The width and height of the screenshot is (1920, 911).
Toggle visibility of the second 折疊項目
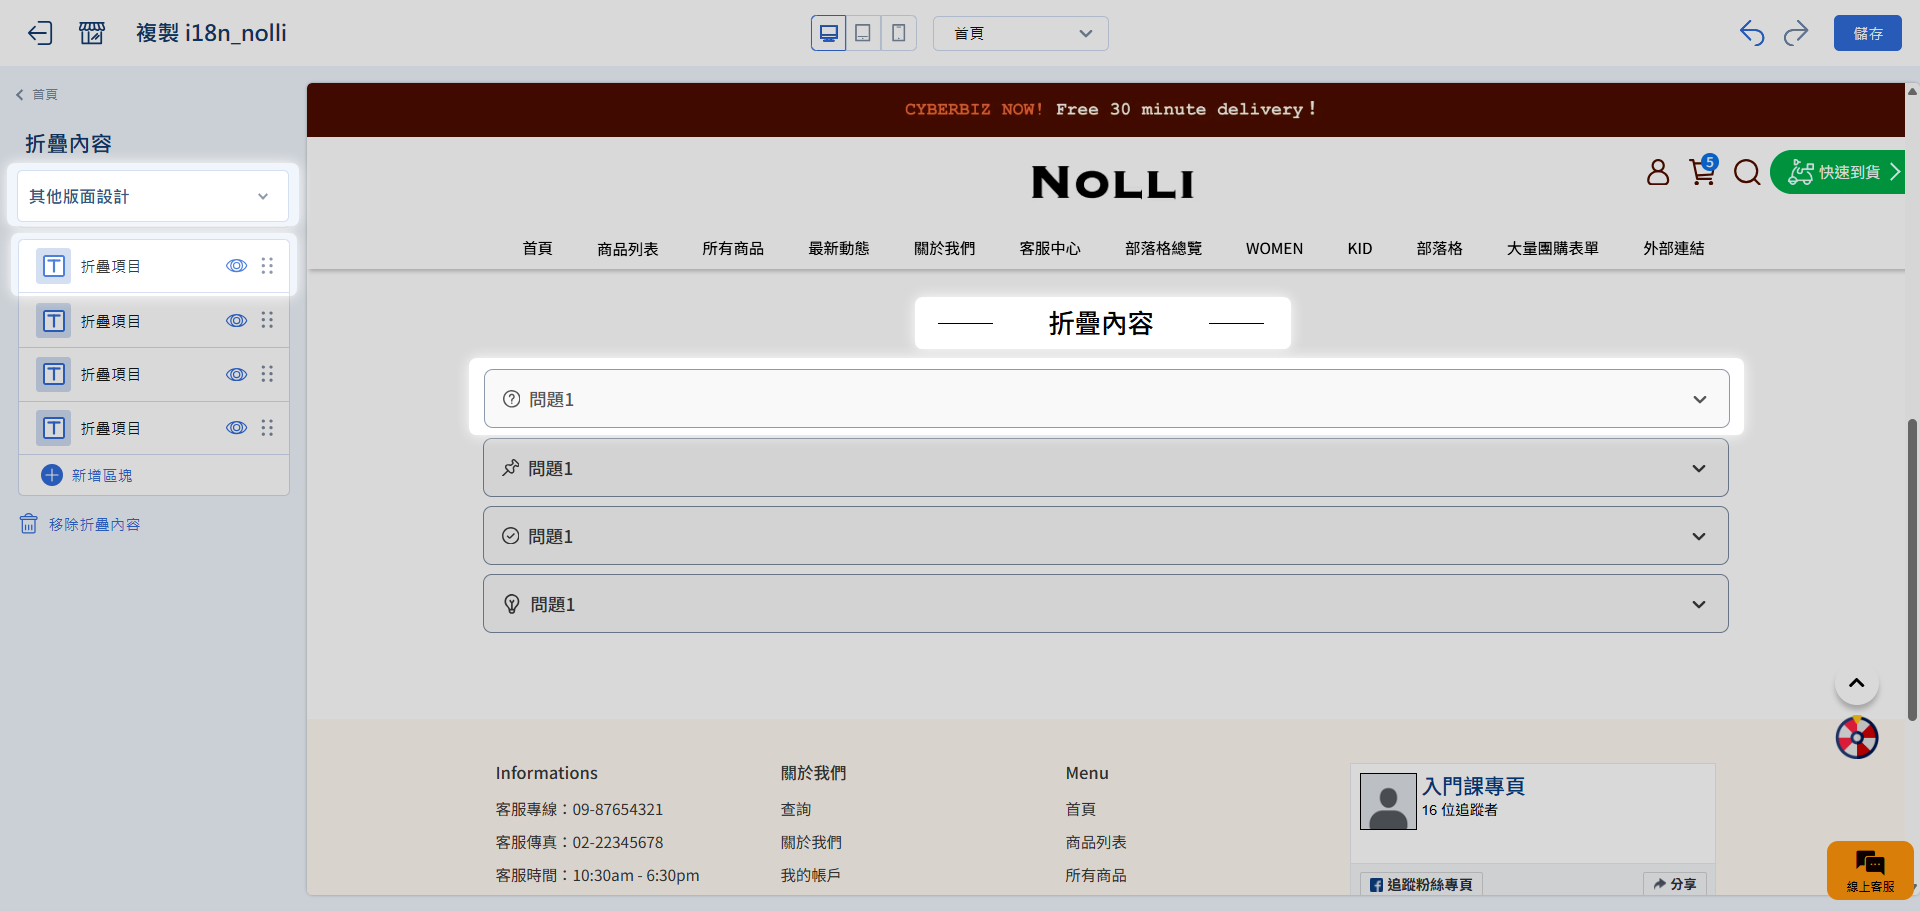point(236,321)
